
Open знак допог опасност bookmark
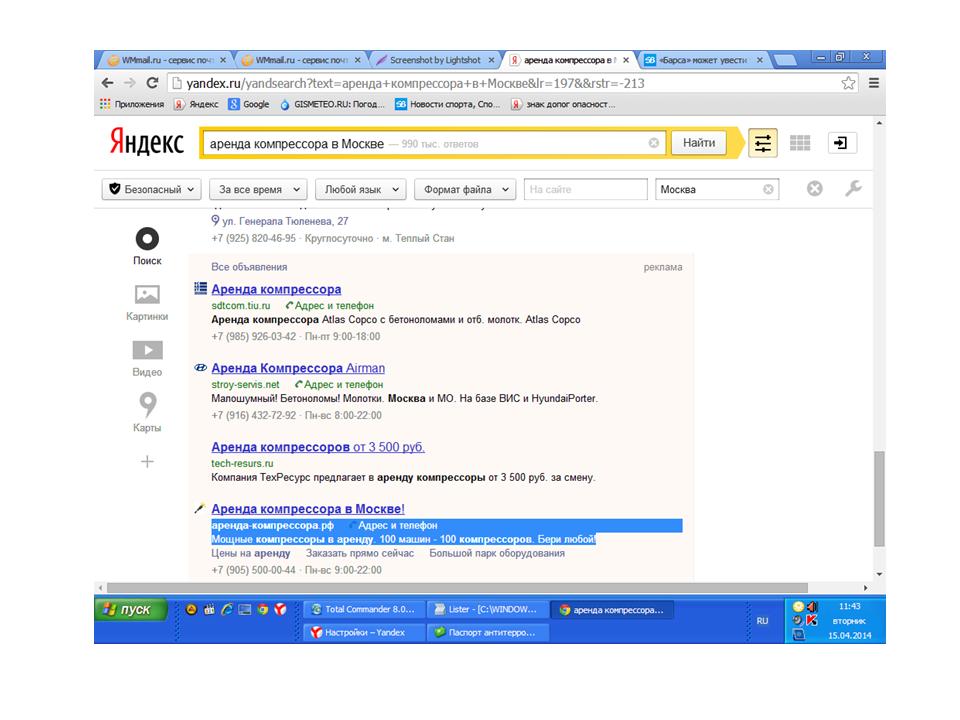(563, 104)
